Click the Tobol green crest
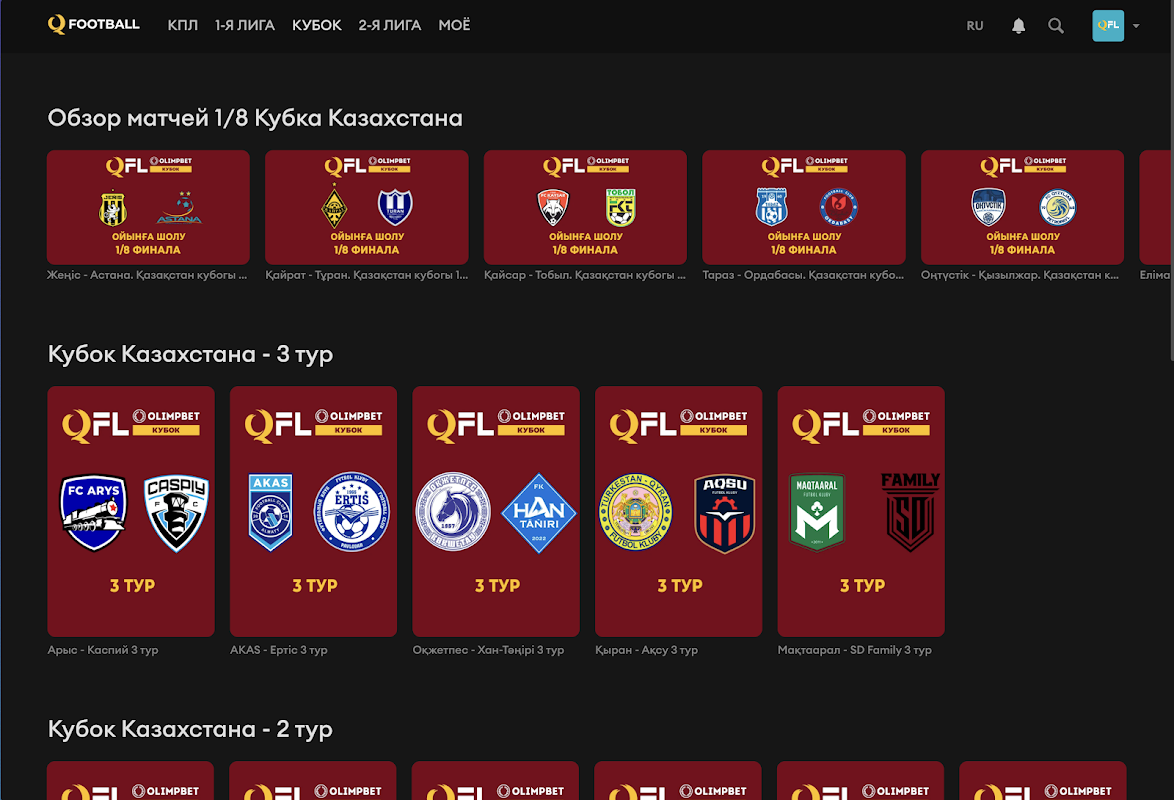 tap(620, 207)
